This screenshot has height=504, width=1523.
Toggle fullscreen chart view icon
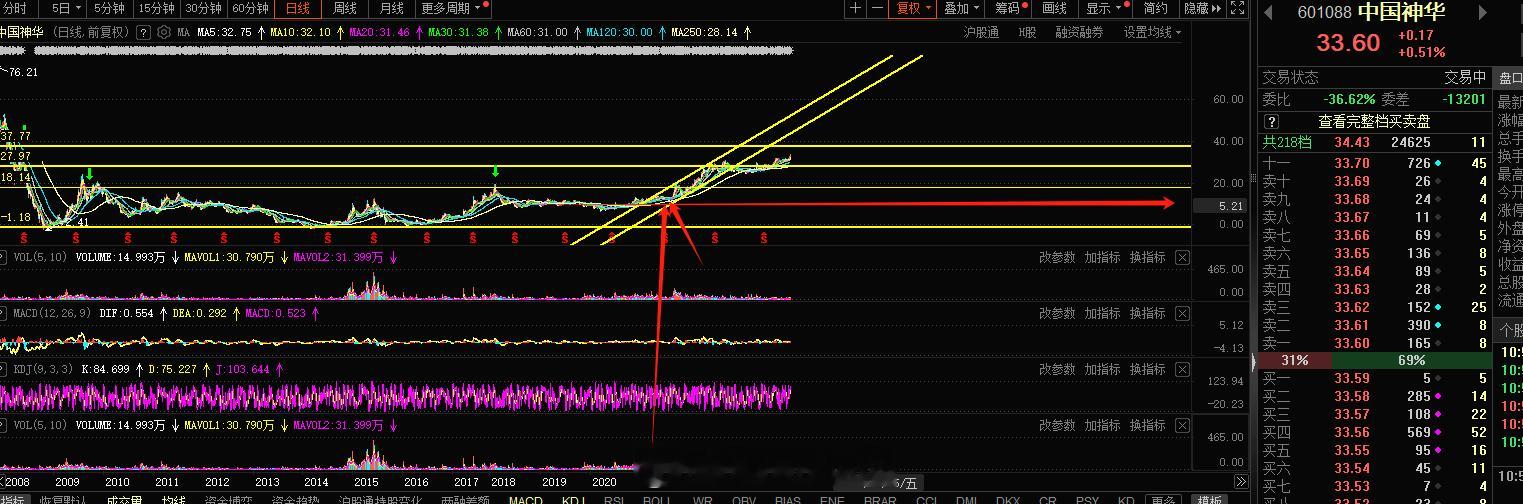[1238, 8]
